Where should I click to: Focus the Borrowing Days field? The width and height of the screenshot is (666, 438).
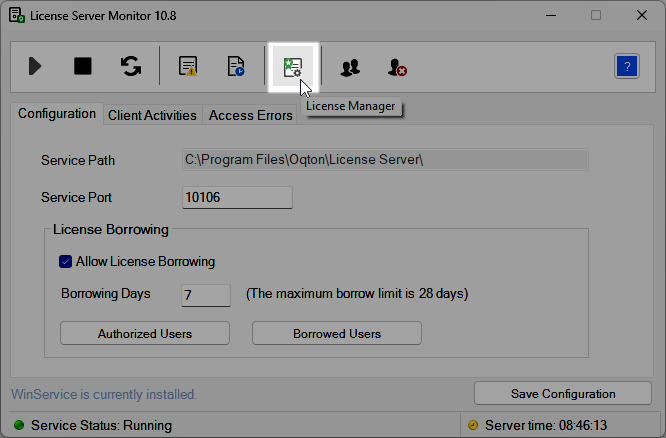(x=205, y=295)
